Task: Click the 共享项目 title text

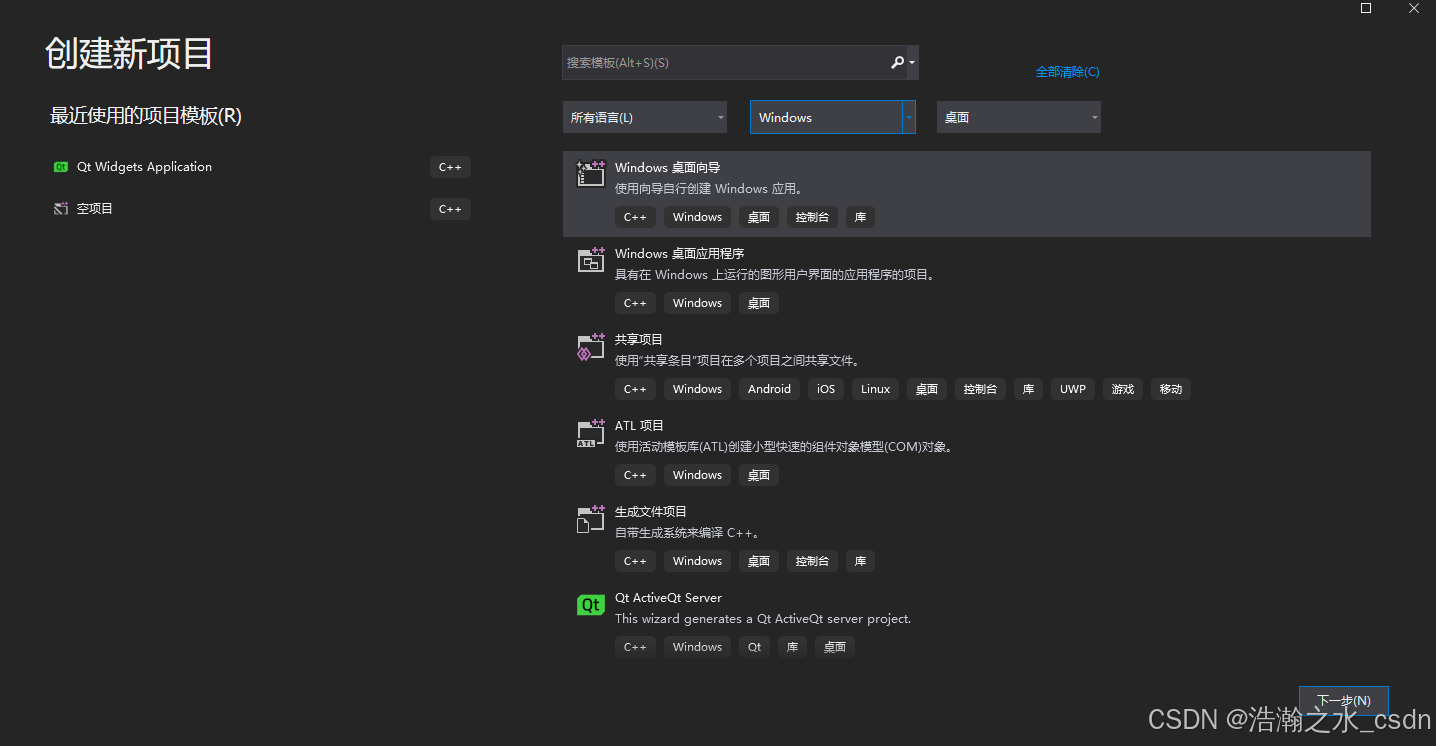Action: [x=639, y=340]
